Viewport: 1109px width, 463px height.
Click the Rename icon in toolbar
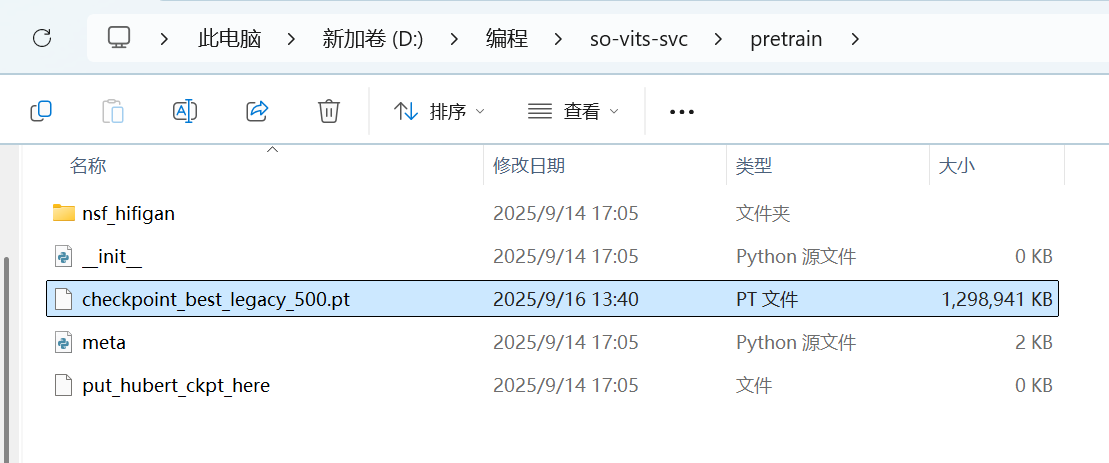point(185,111)
